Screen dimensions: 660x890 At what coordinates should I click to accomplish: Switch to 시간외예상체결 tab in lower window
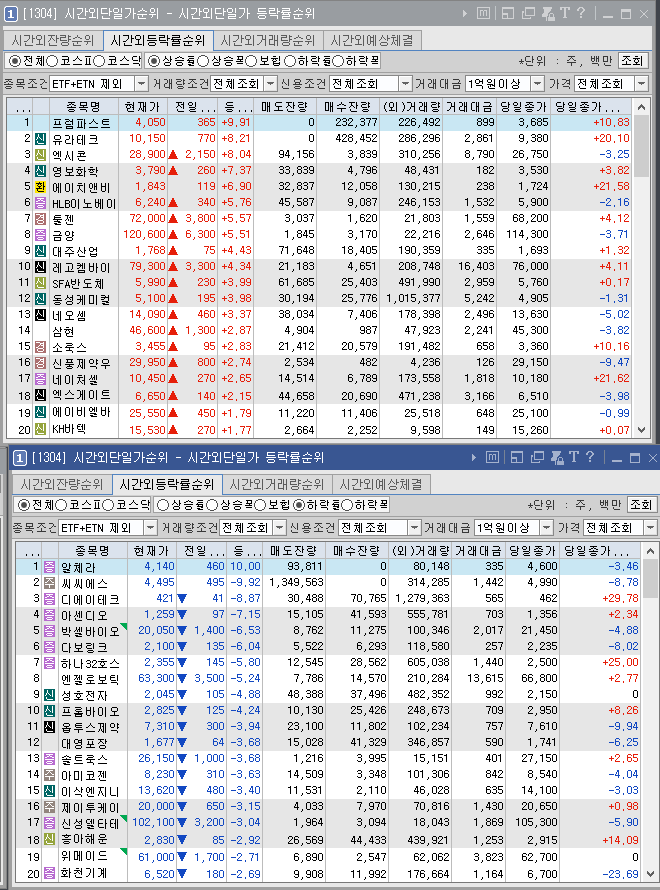point(381,484)
